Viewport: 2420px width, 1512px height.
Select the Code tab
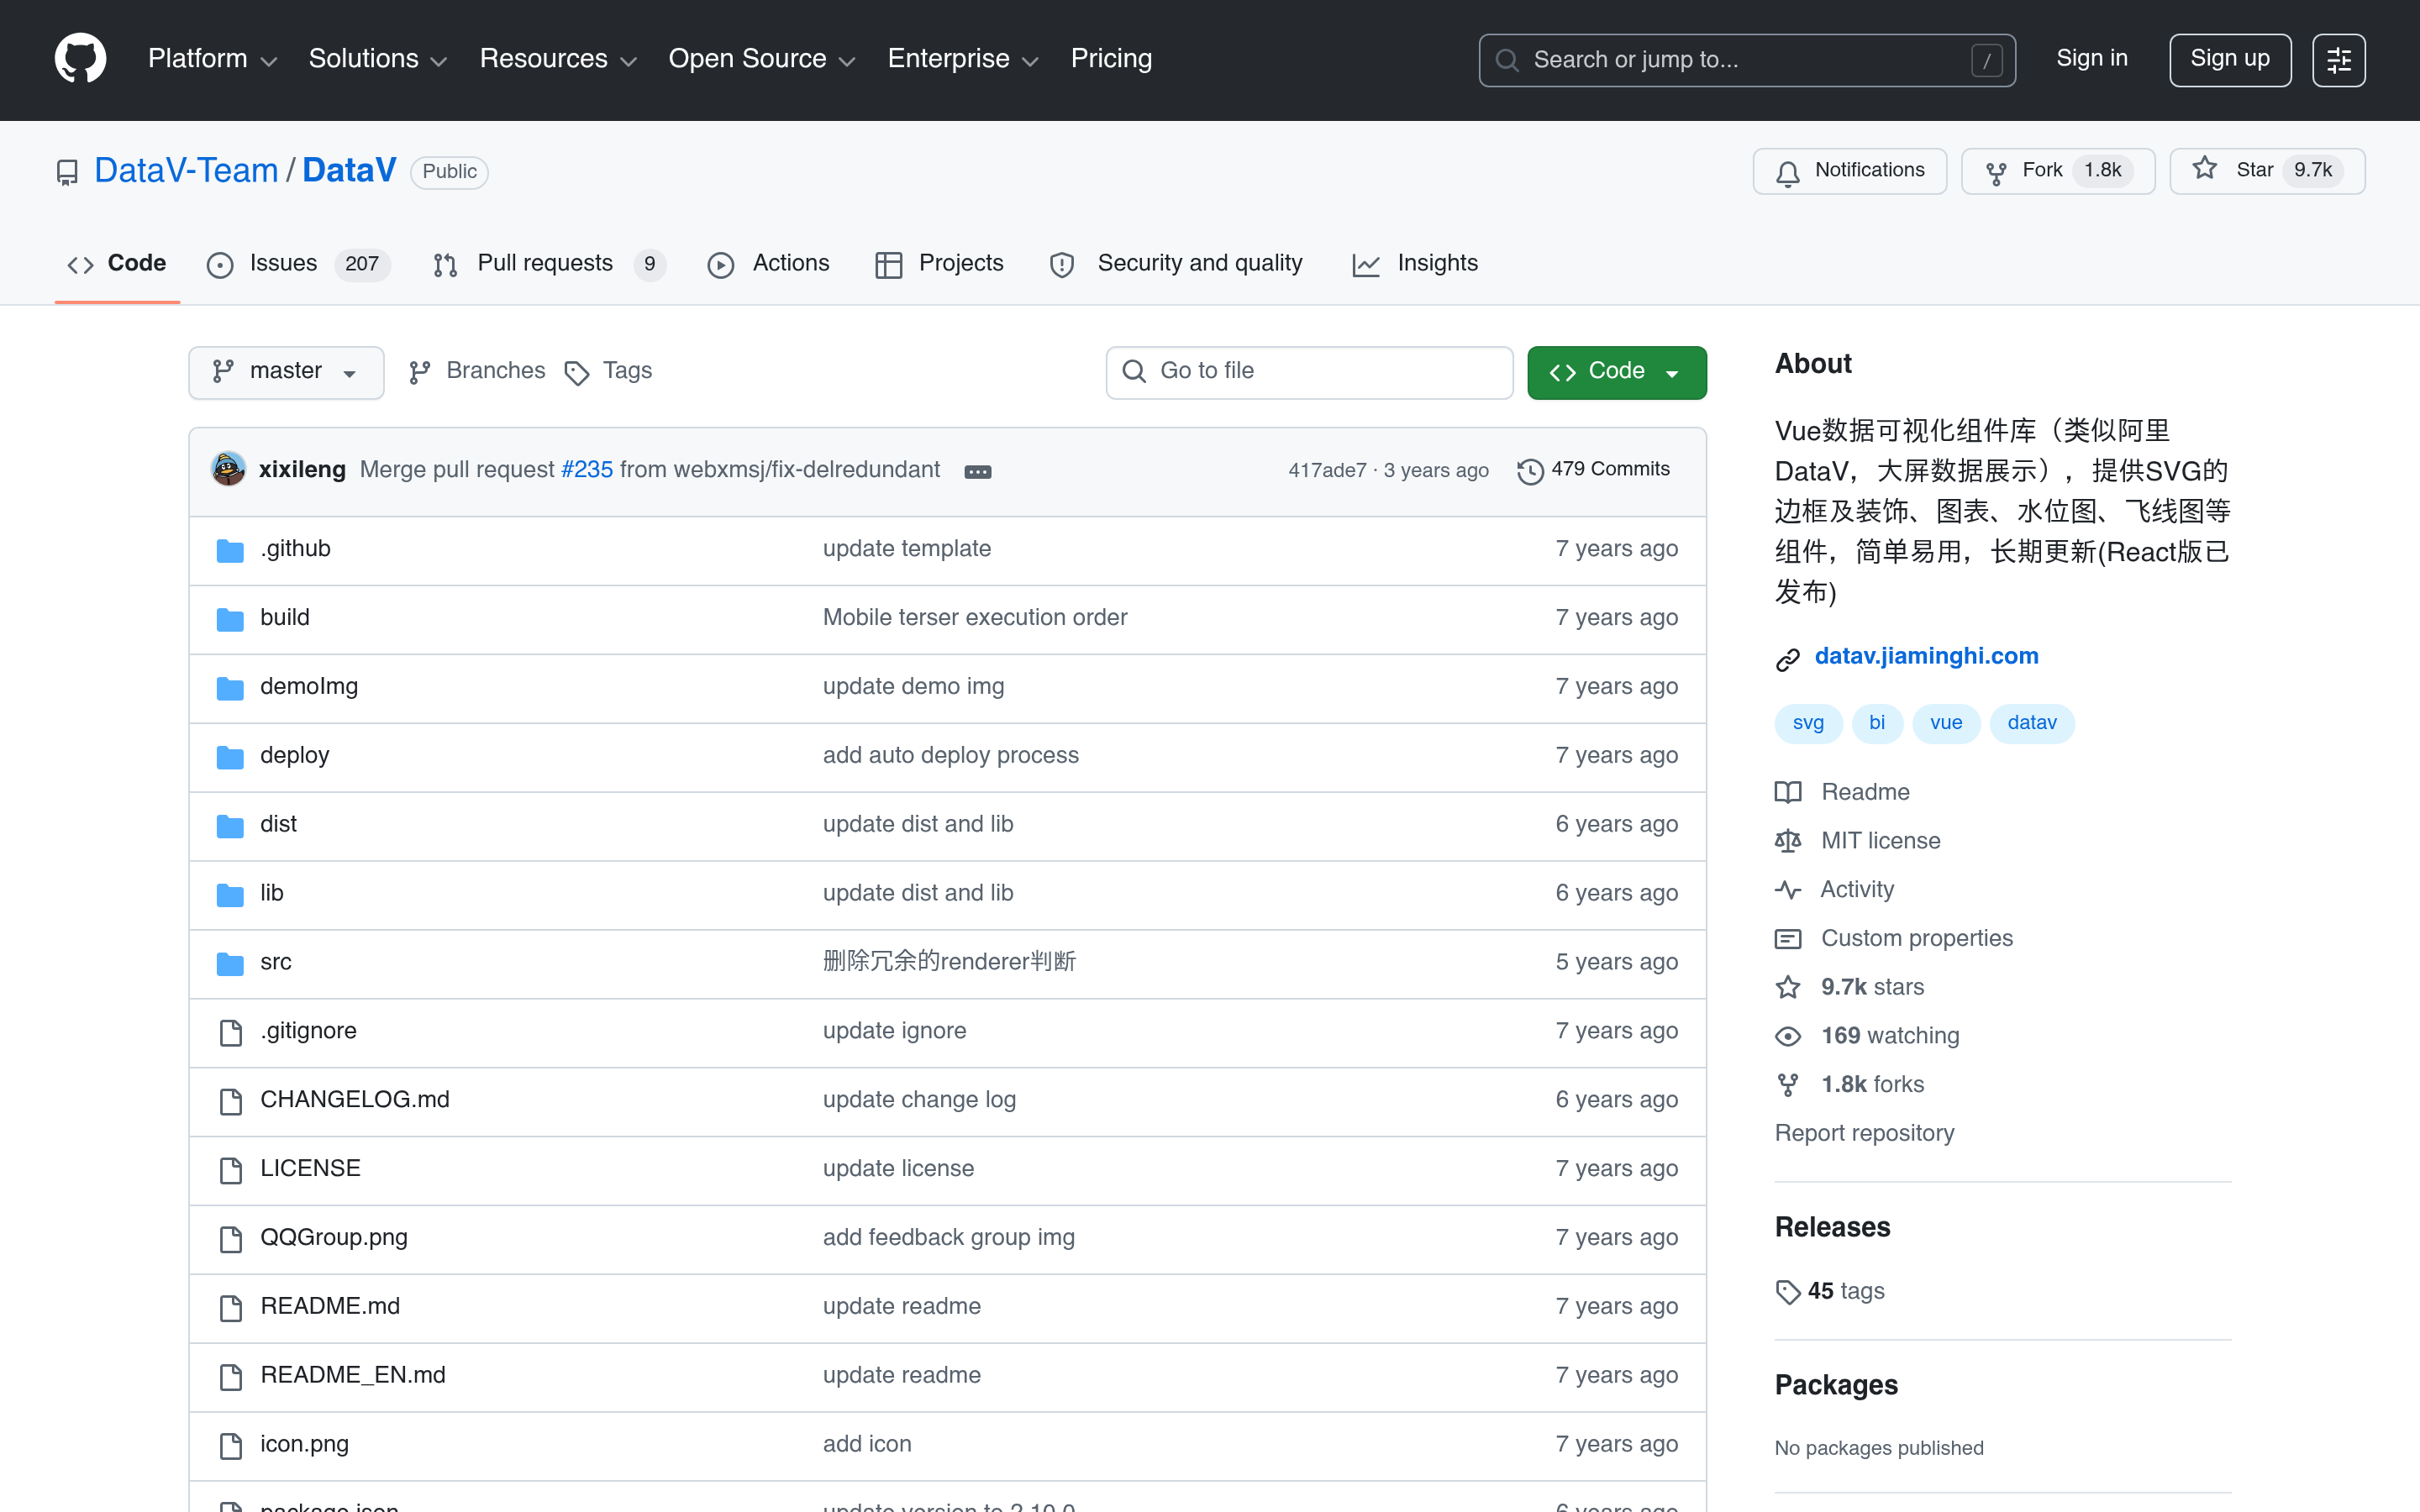point(117,264)
